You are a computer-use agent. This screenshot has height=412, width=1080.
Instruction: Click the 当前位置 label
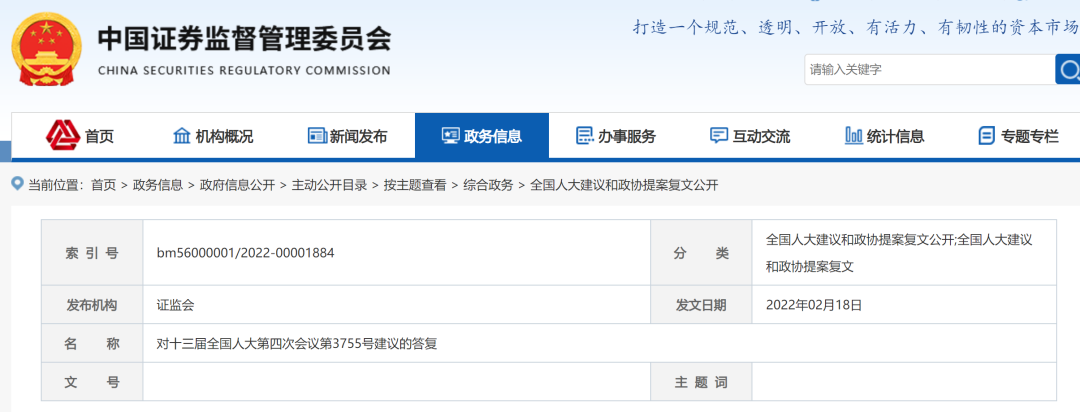56,185
